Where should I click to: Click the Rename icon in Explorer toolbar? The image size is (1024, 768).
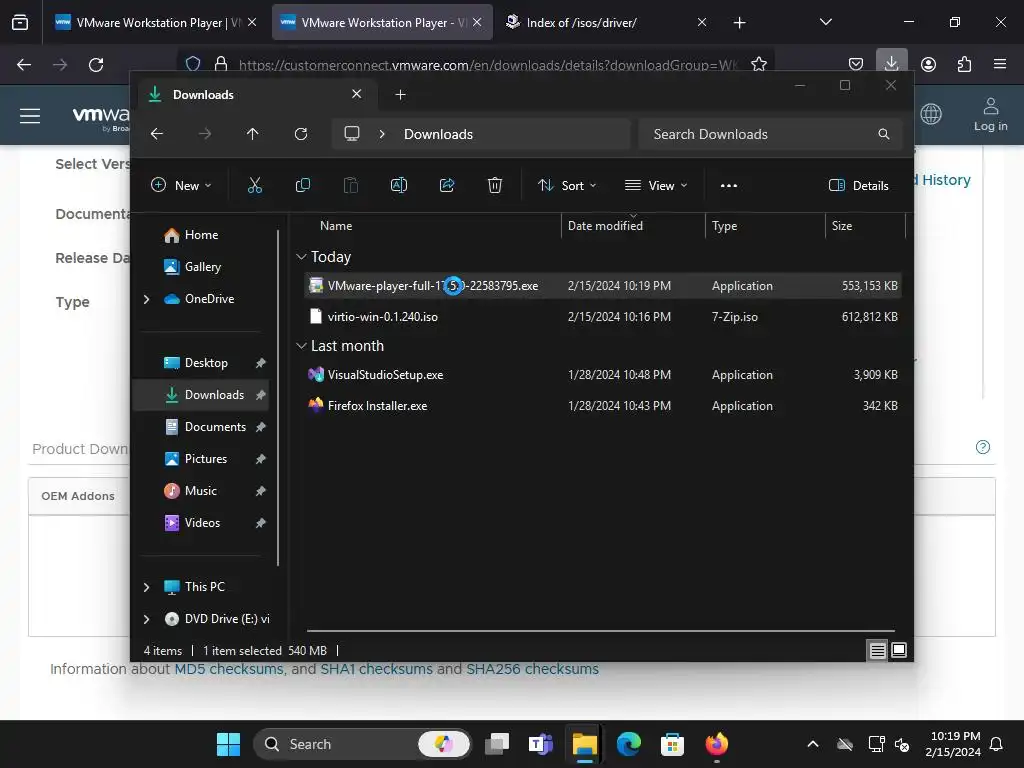click(398, 185)
